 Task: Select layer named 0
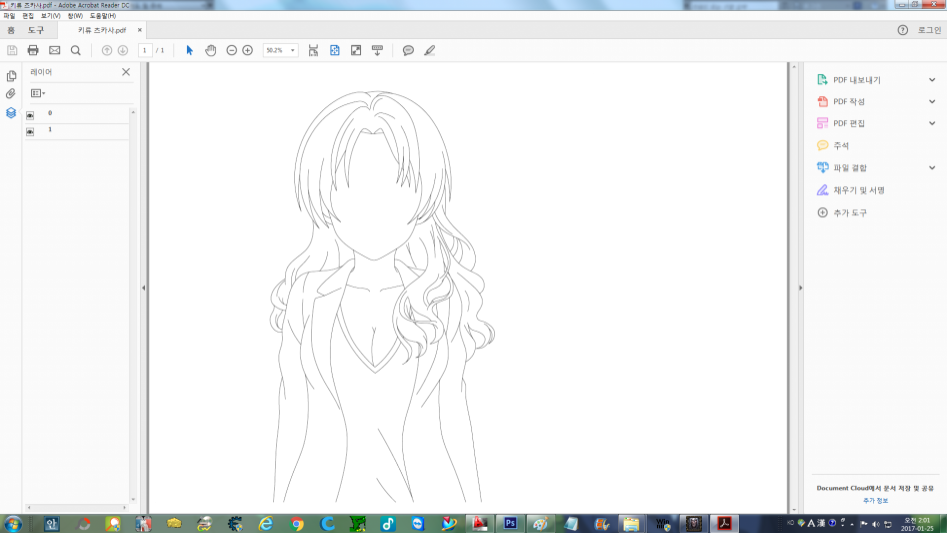point(50,113)
